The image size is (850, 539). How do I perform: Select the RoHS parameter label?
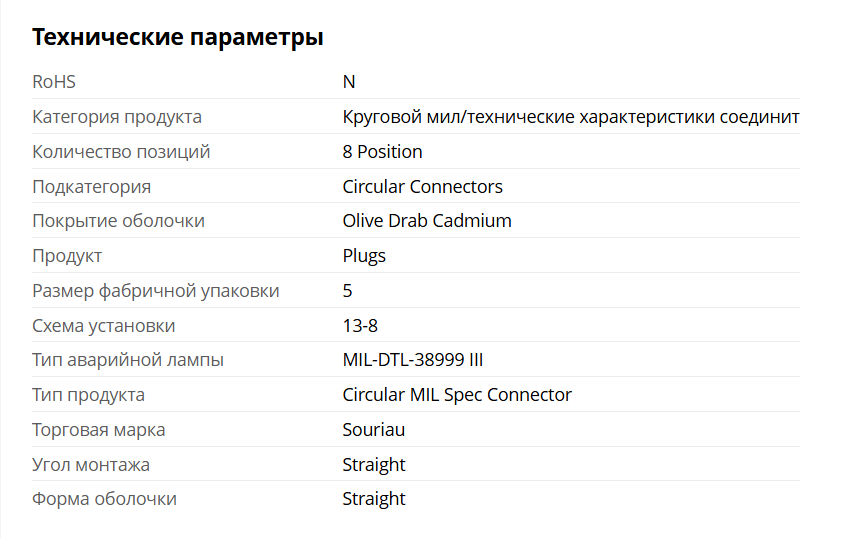(x=54, y=82)
